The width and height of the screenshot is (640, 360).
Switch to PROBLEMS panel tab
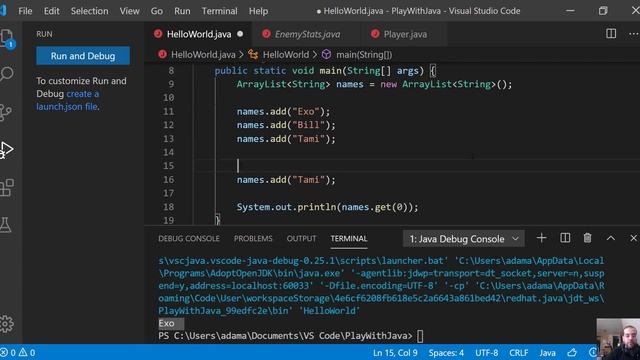point(253,238)
